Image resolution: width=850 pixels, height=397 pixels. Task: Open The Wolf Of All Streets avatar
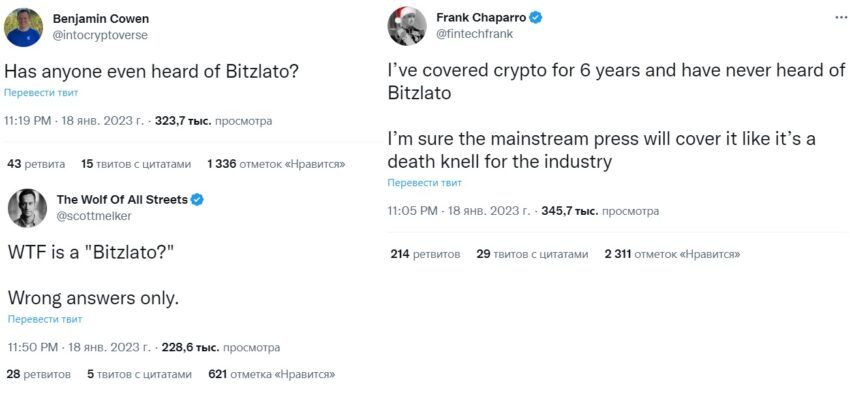pos(27,208)
